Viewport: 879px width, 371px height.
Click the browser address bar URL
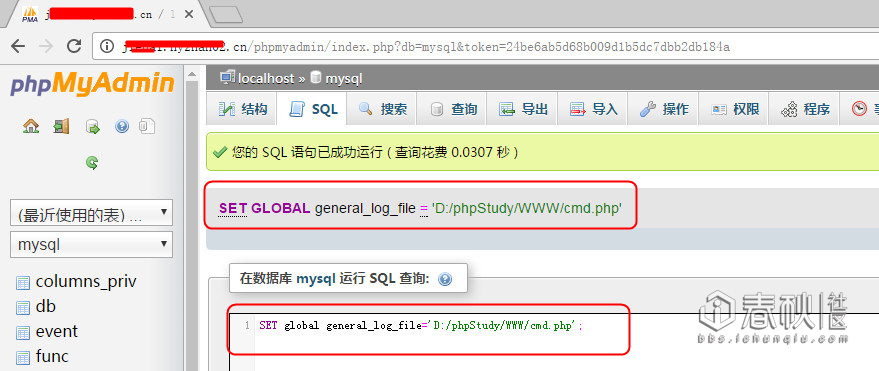coord(426,47)
